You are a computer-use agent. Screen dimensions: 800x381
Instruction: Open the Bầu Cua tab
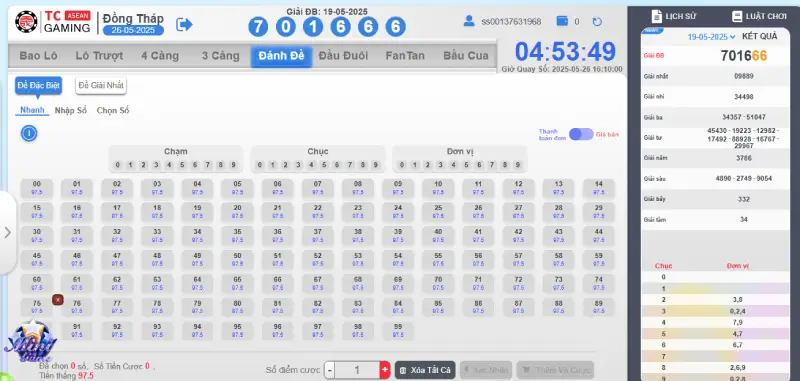(465, 56)
